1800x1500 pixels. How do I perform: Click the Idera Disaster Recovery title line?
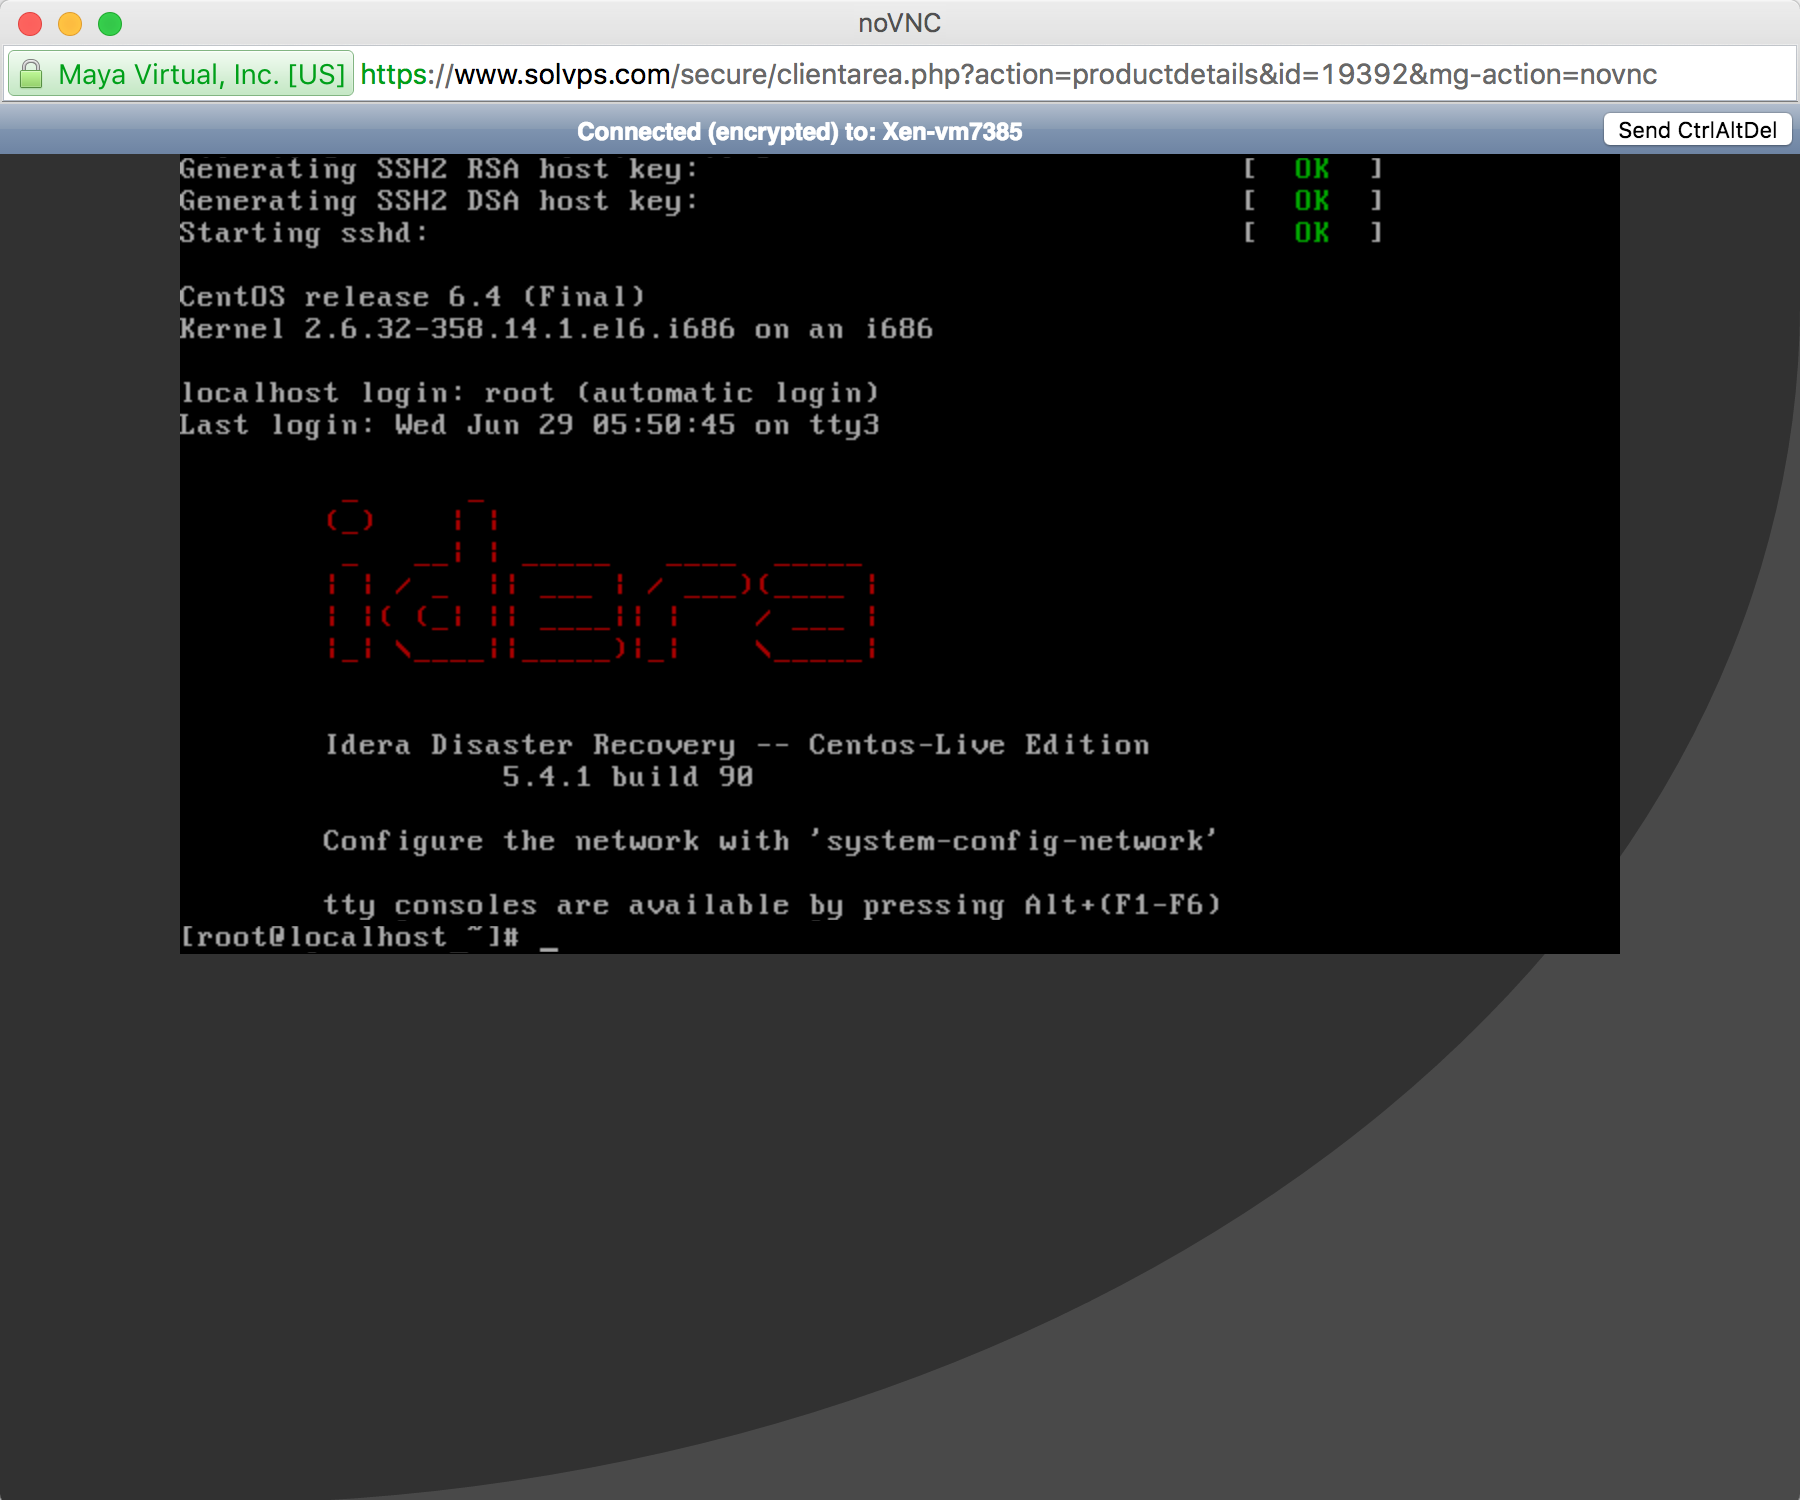click(737, 745)
